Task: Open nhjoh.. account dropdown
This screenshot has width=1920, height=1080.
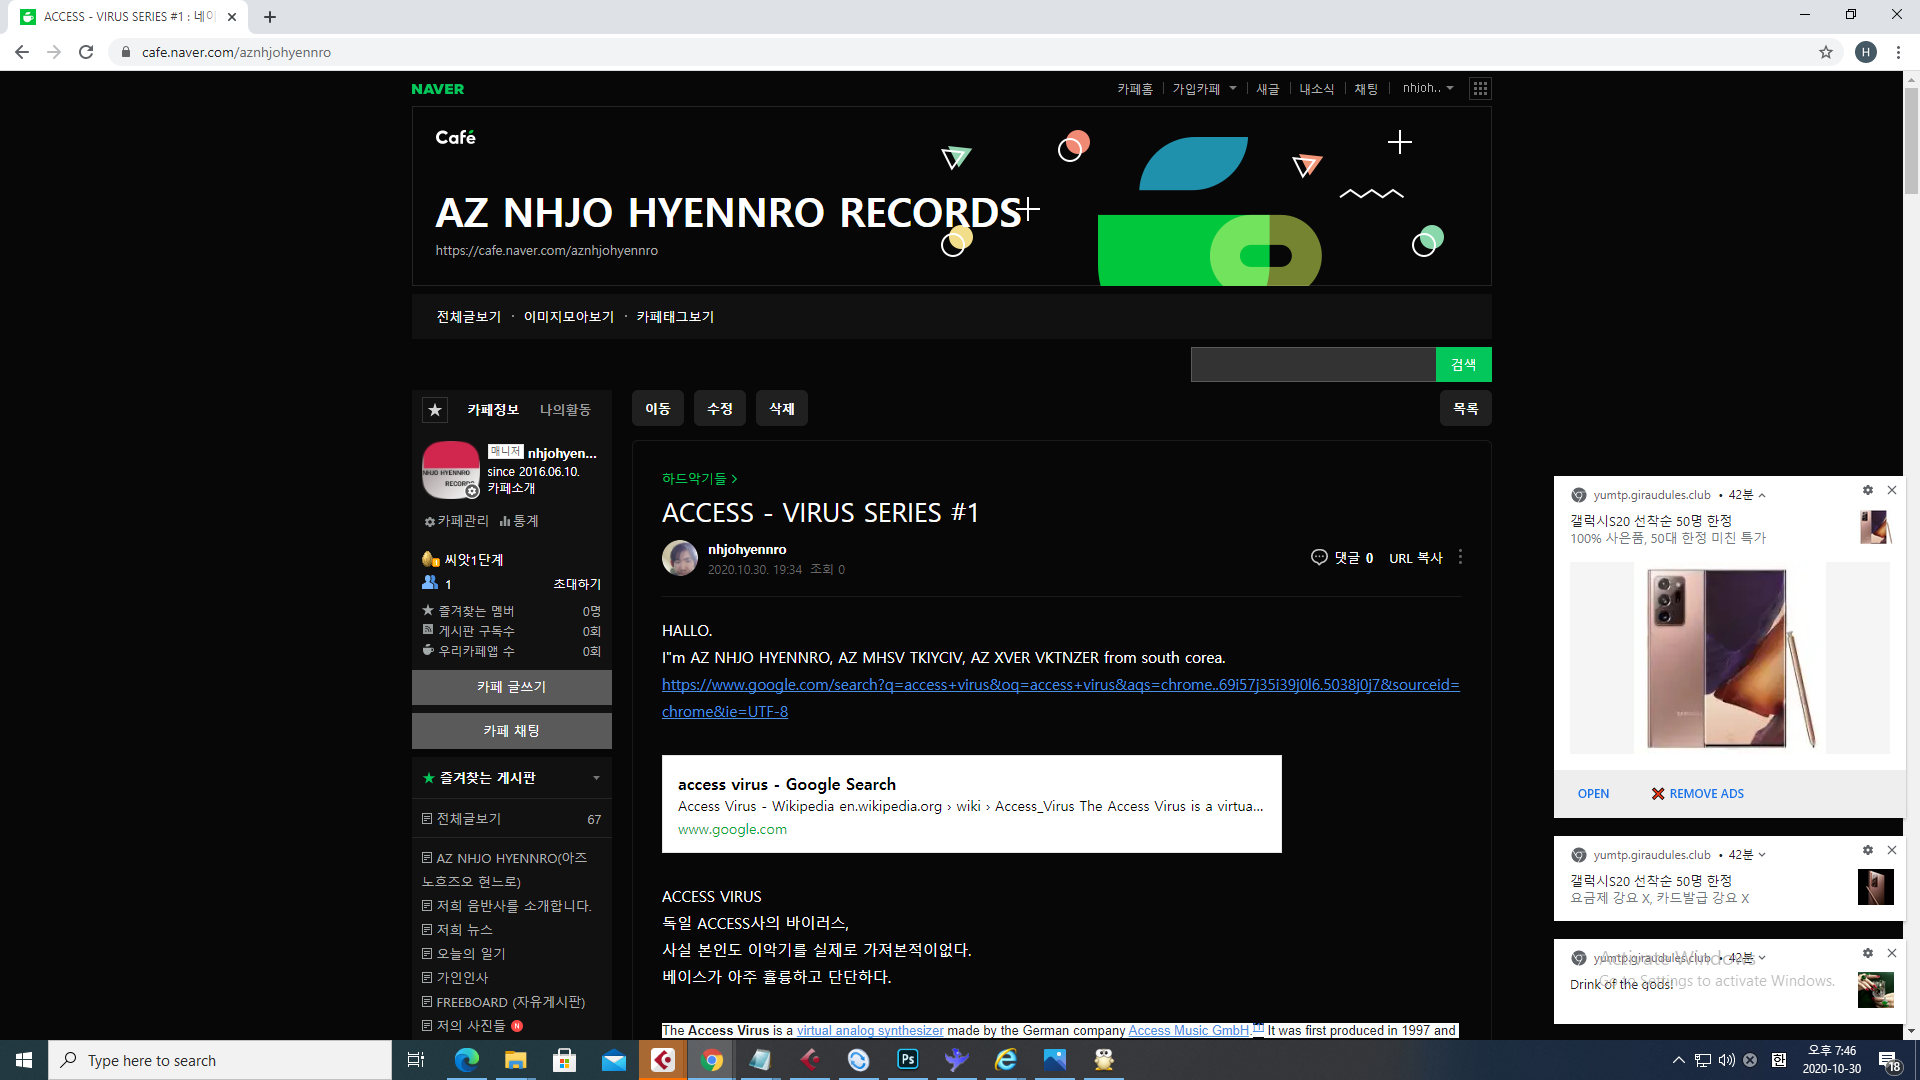Action: coord(1428,88)
